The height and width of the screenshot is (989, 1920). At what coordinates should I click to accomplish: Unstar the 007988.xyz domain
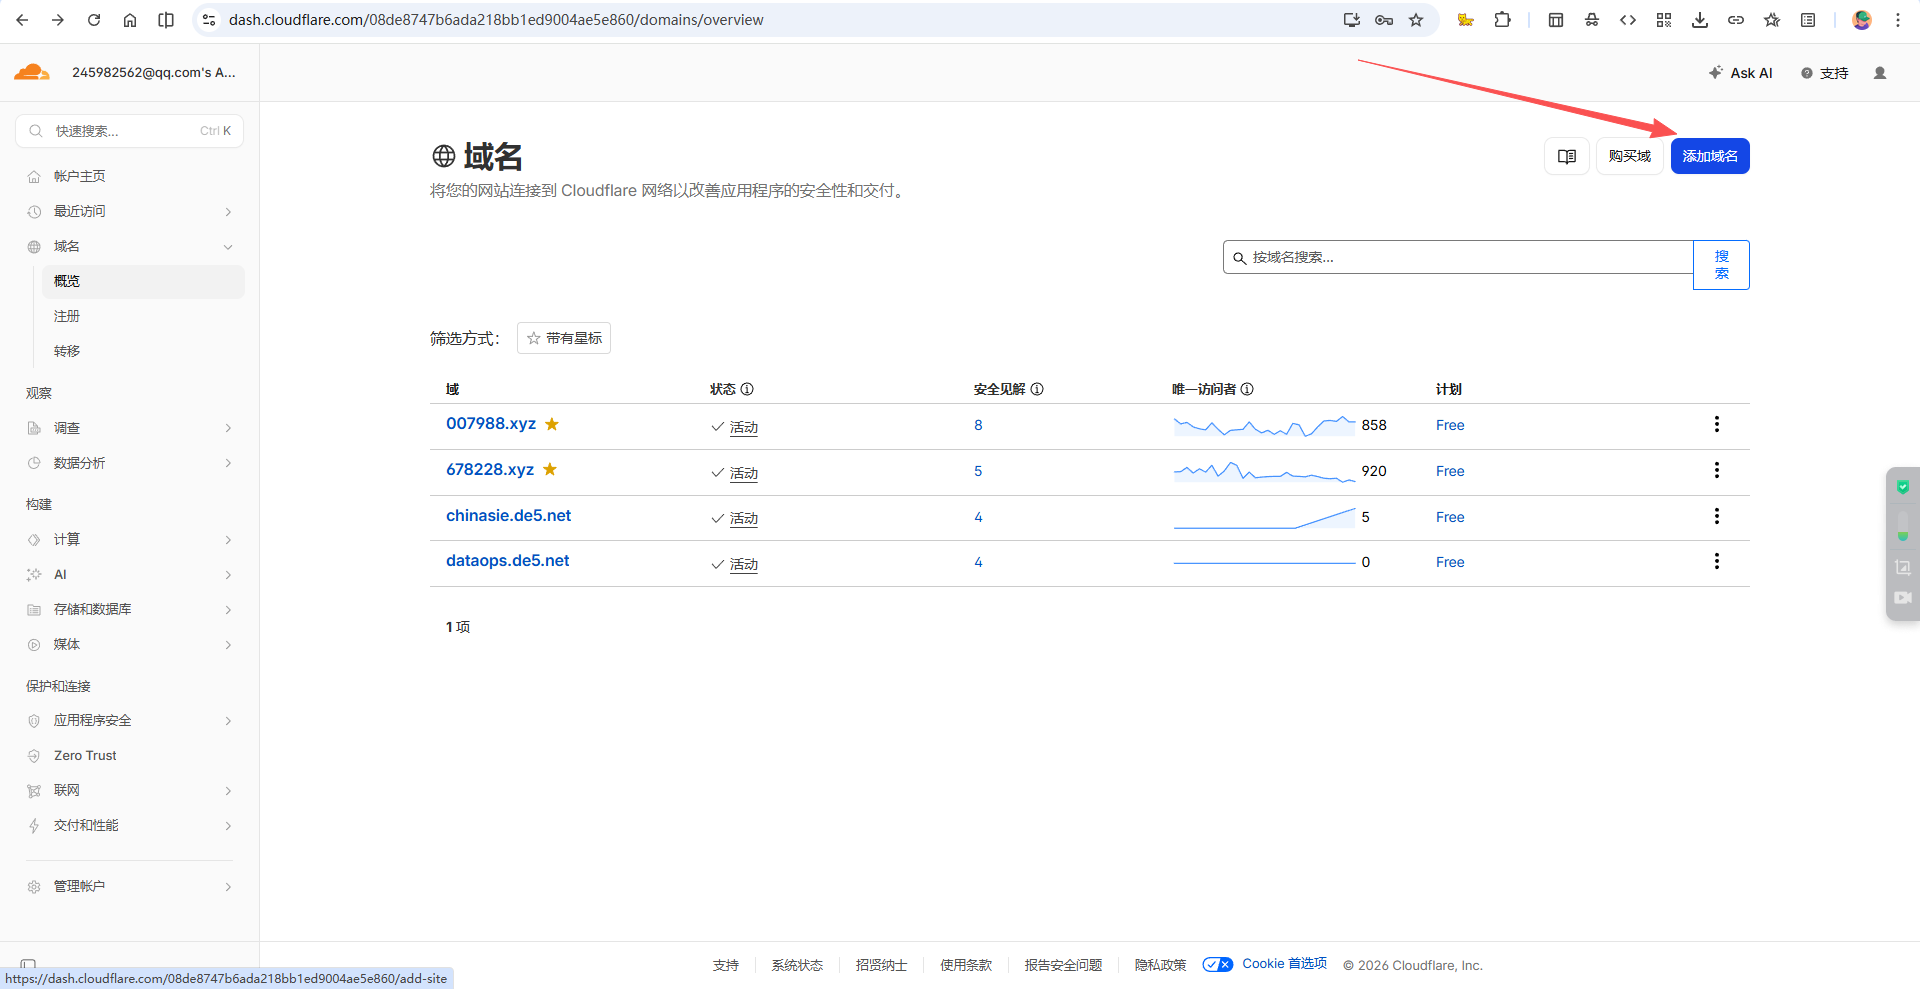click(552, 424)
